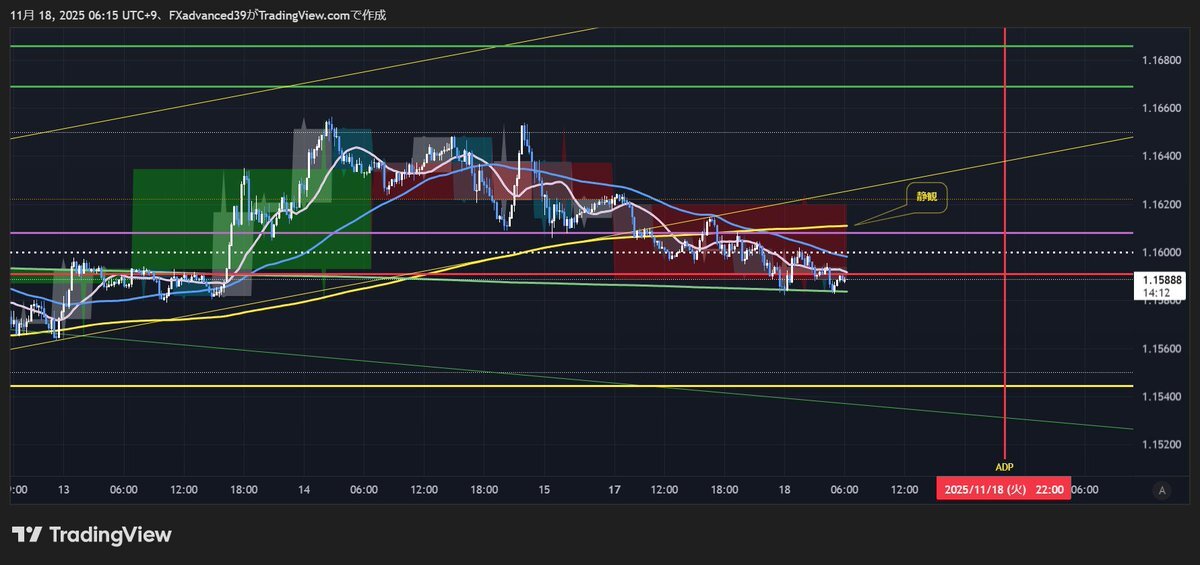Toggle the auto-scale "A" button
This screenshot has height=565, width=1200.
pyautogui.click(x=1161, y=490)
